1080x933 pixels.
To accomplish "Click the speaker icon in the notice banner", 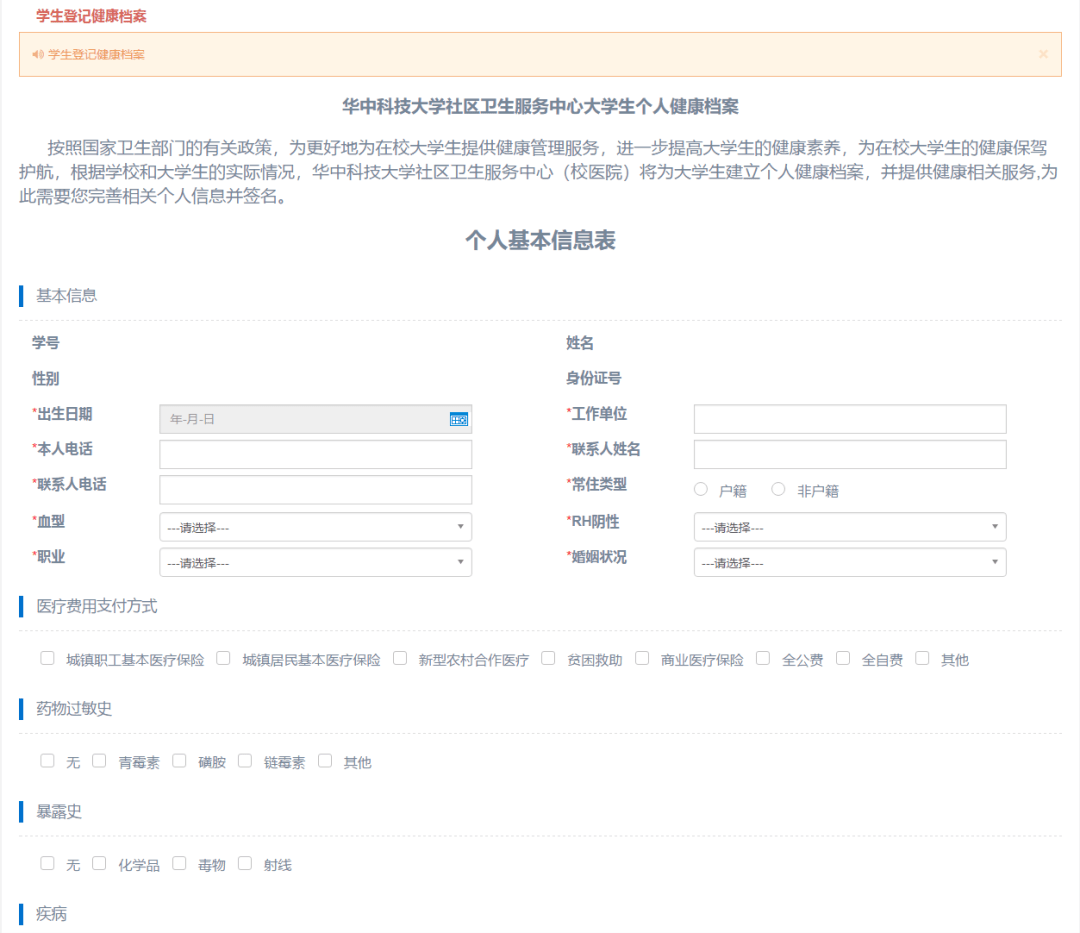I will point(38,54).
